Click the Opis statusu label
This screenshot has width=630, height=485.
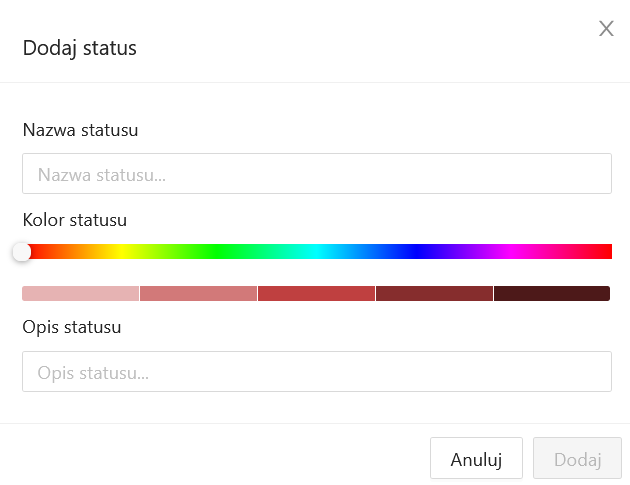71,327
